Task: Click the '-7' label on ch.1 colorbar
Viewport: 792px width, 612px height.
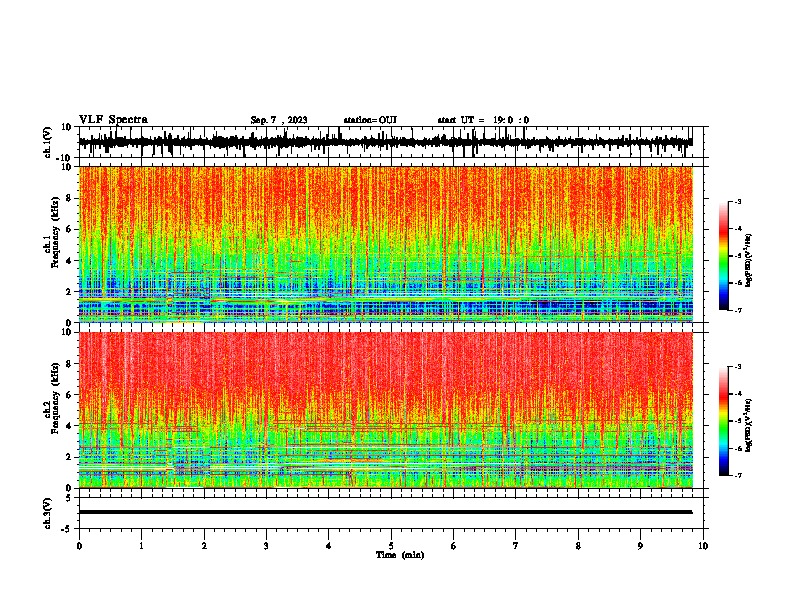Action: point(737,310)
